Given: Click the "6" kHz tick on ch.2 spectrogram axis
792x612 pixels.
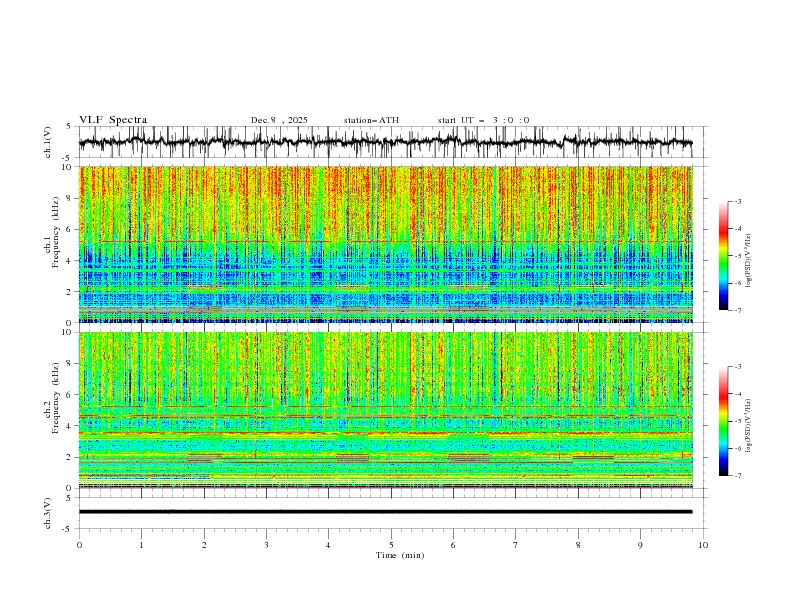Looking at the screenshot, I should click(70, 395).
